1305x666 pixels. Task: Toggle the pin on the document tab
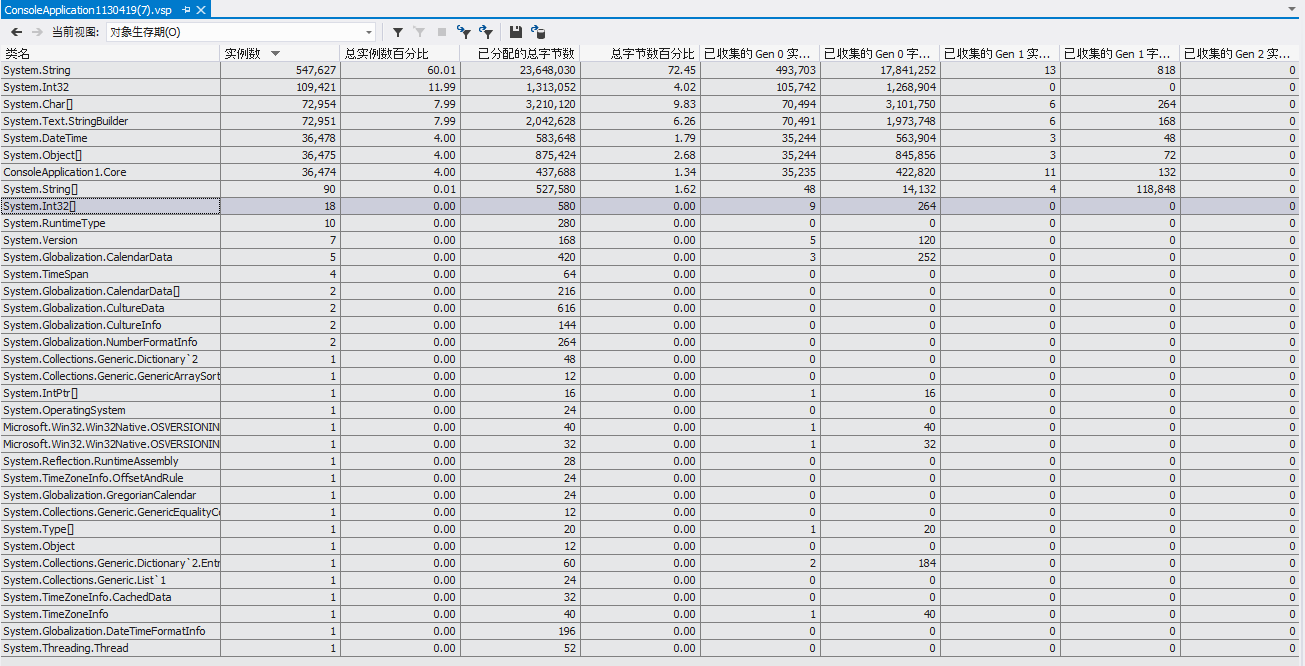[186, 9]
